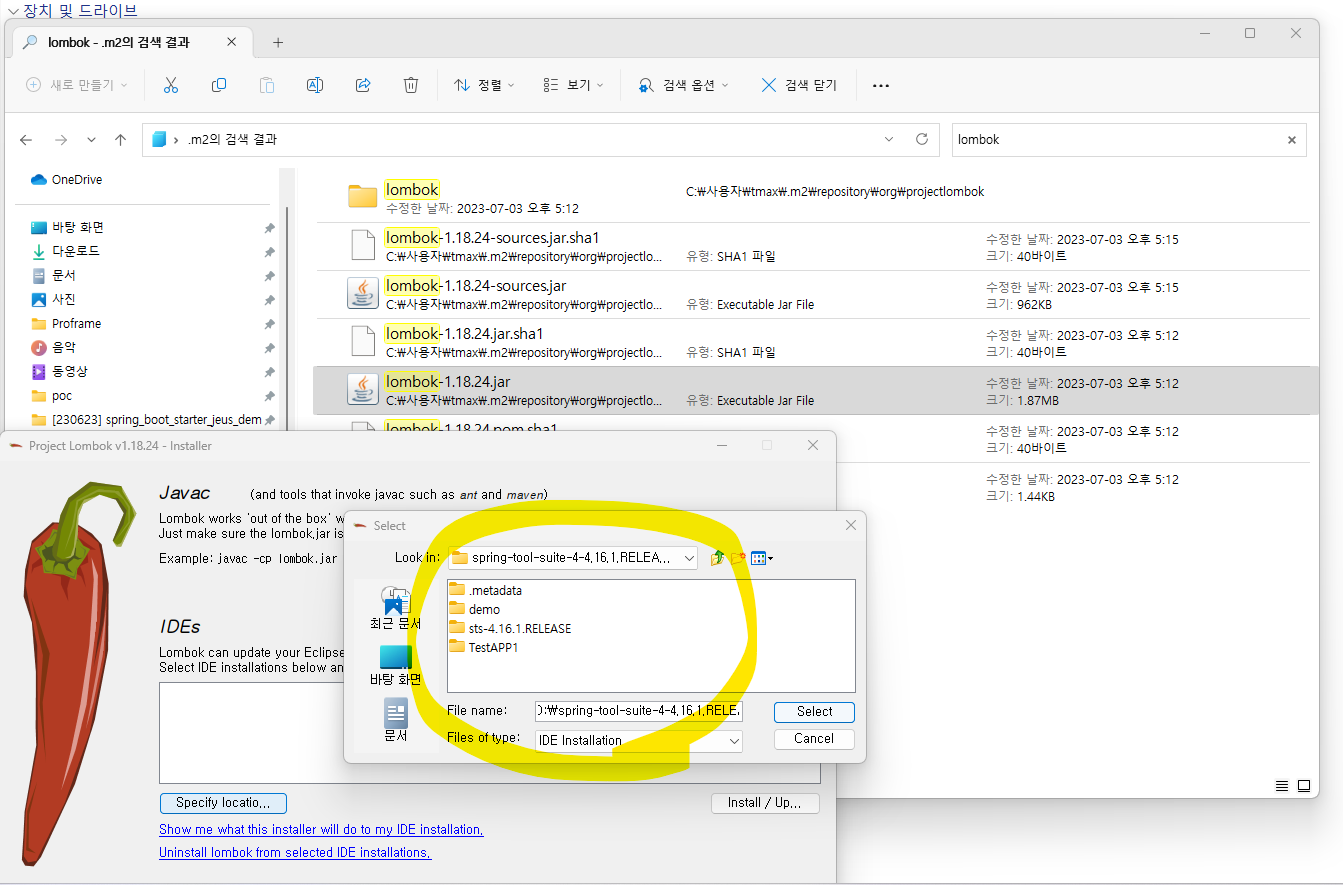Close the Select dialog with X
Screen dimensions: 1343x885
[851, 525]
